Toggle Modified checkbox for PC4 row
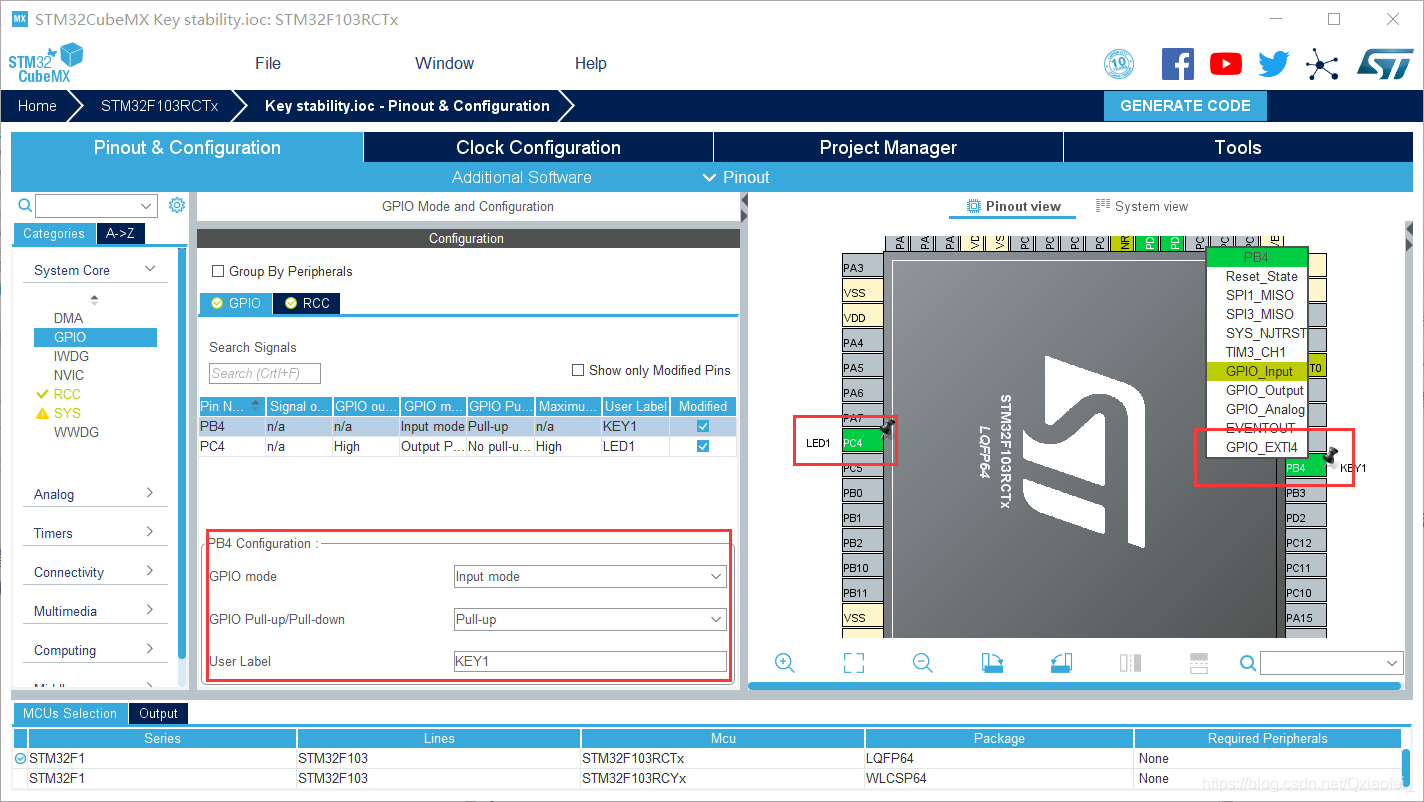This screenshot has height=802, width=1424. [x=703, y=446]
